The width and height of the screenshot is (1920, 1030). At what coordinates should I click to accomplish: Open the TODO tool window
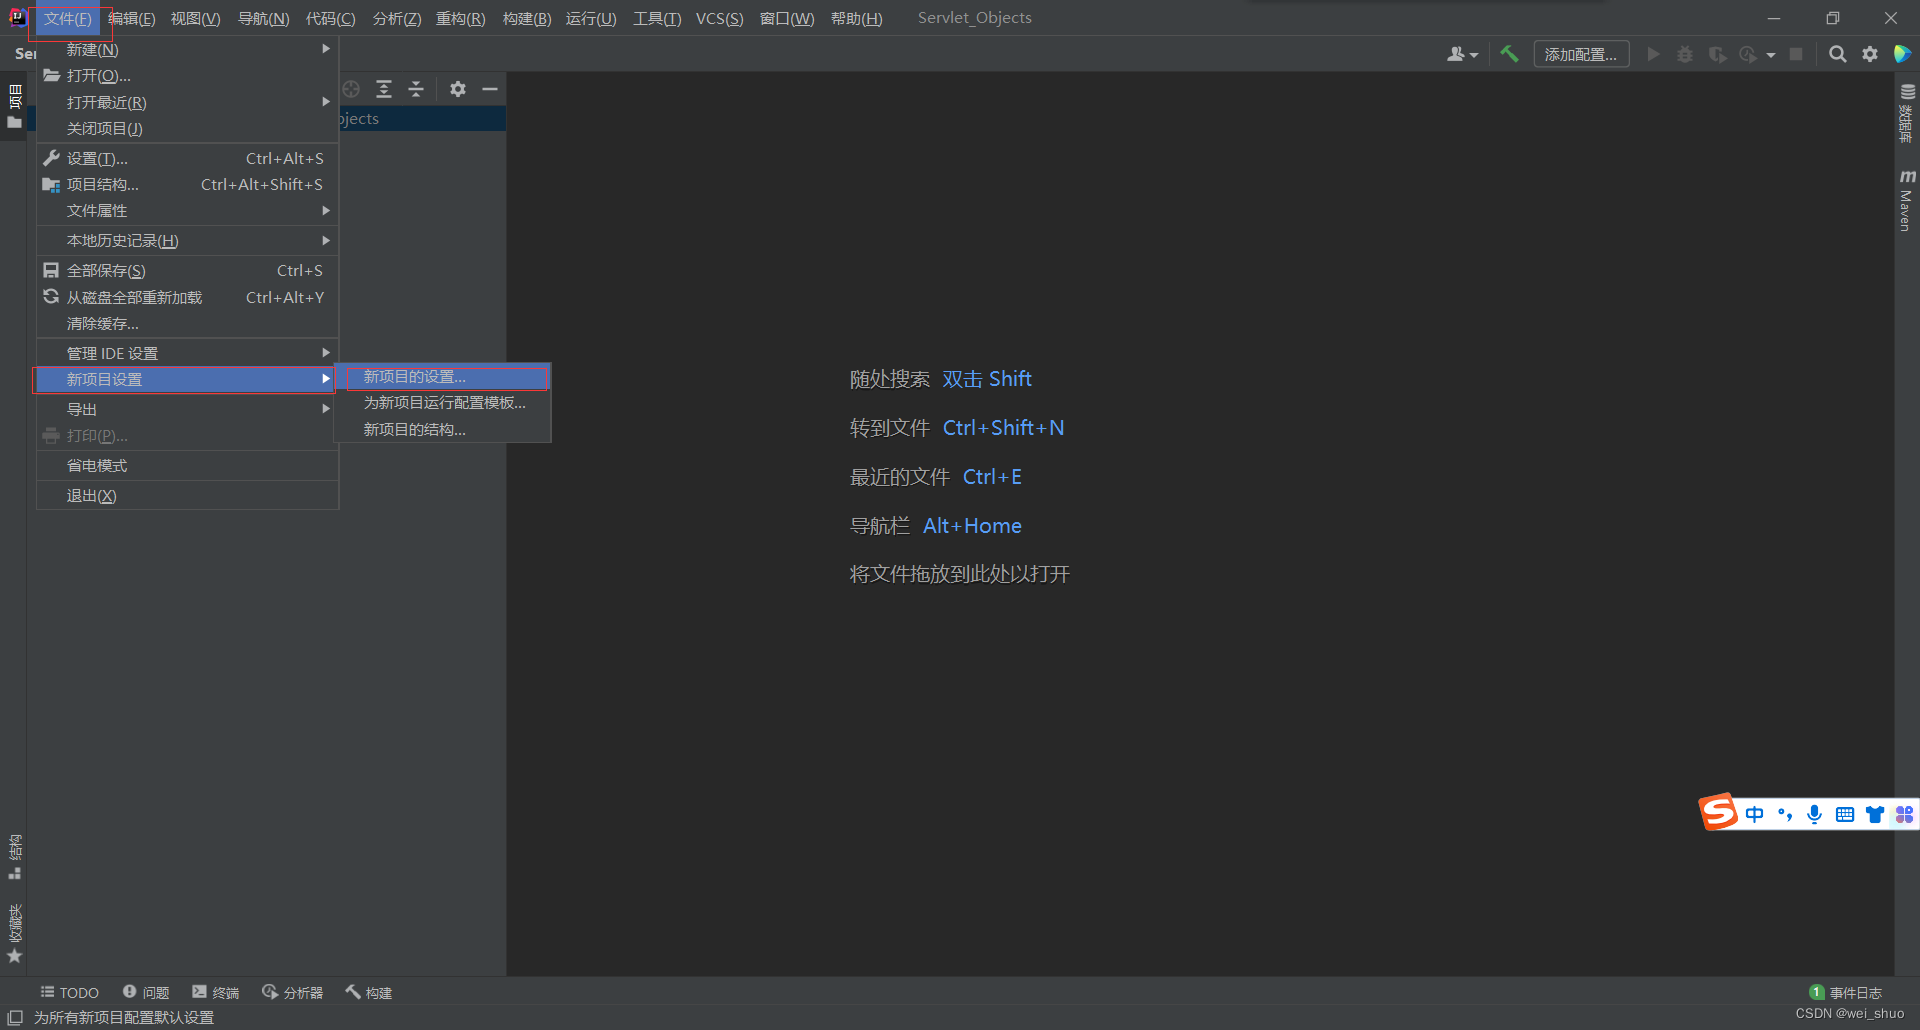(69, 992)
